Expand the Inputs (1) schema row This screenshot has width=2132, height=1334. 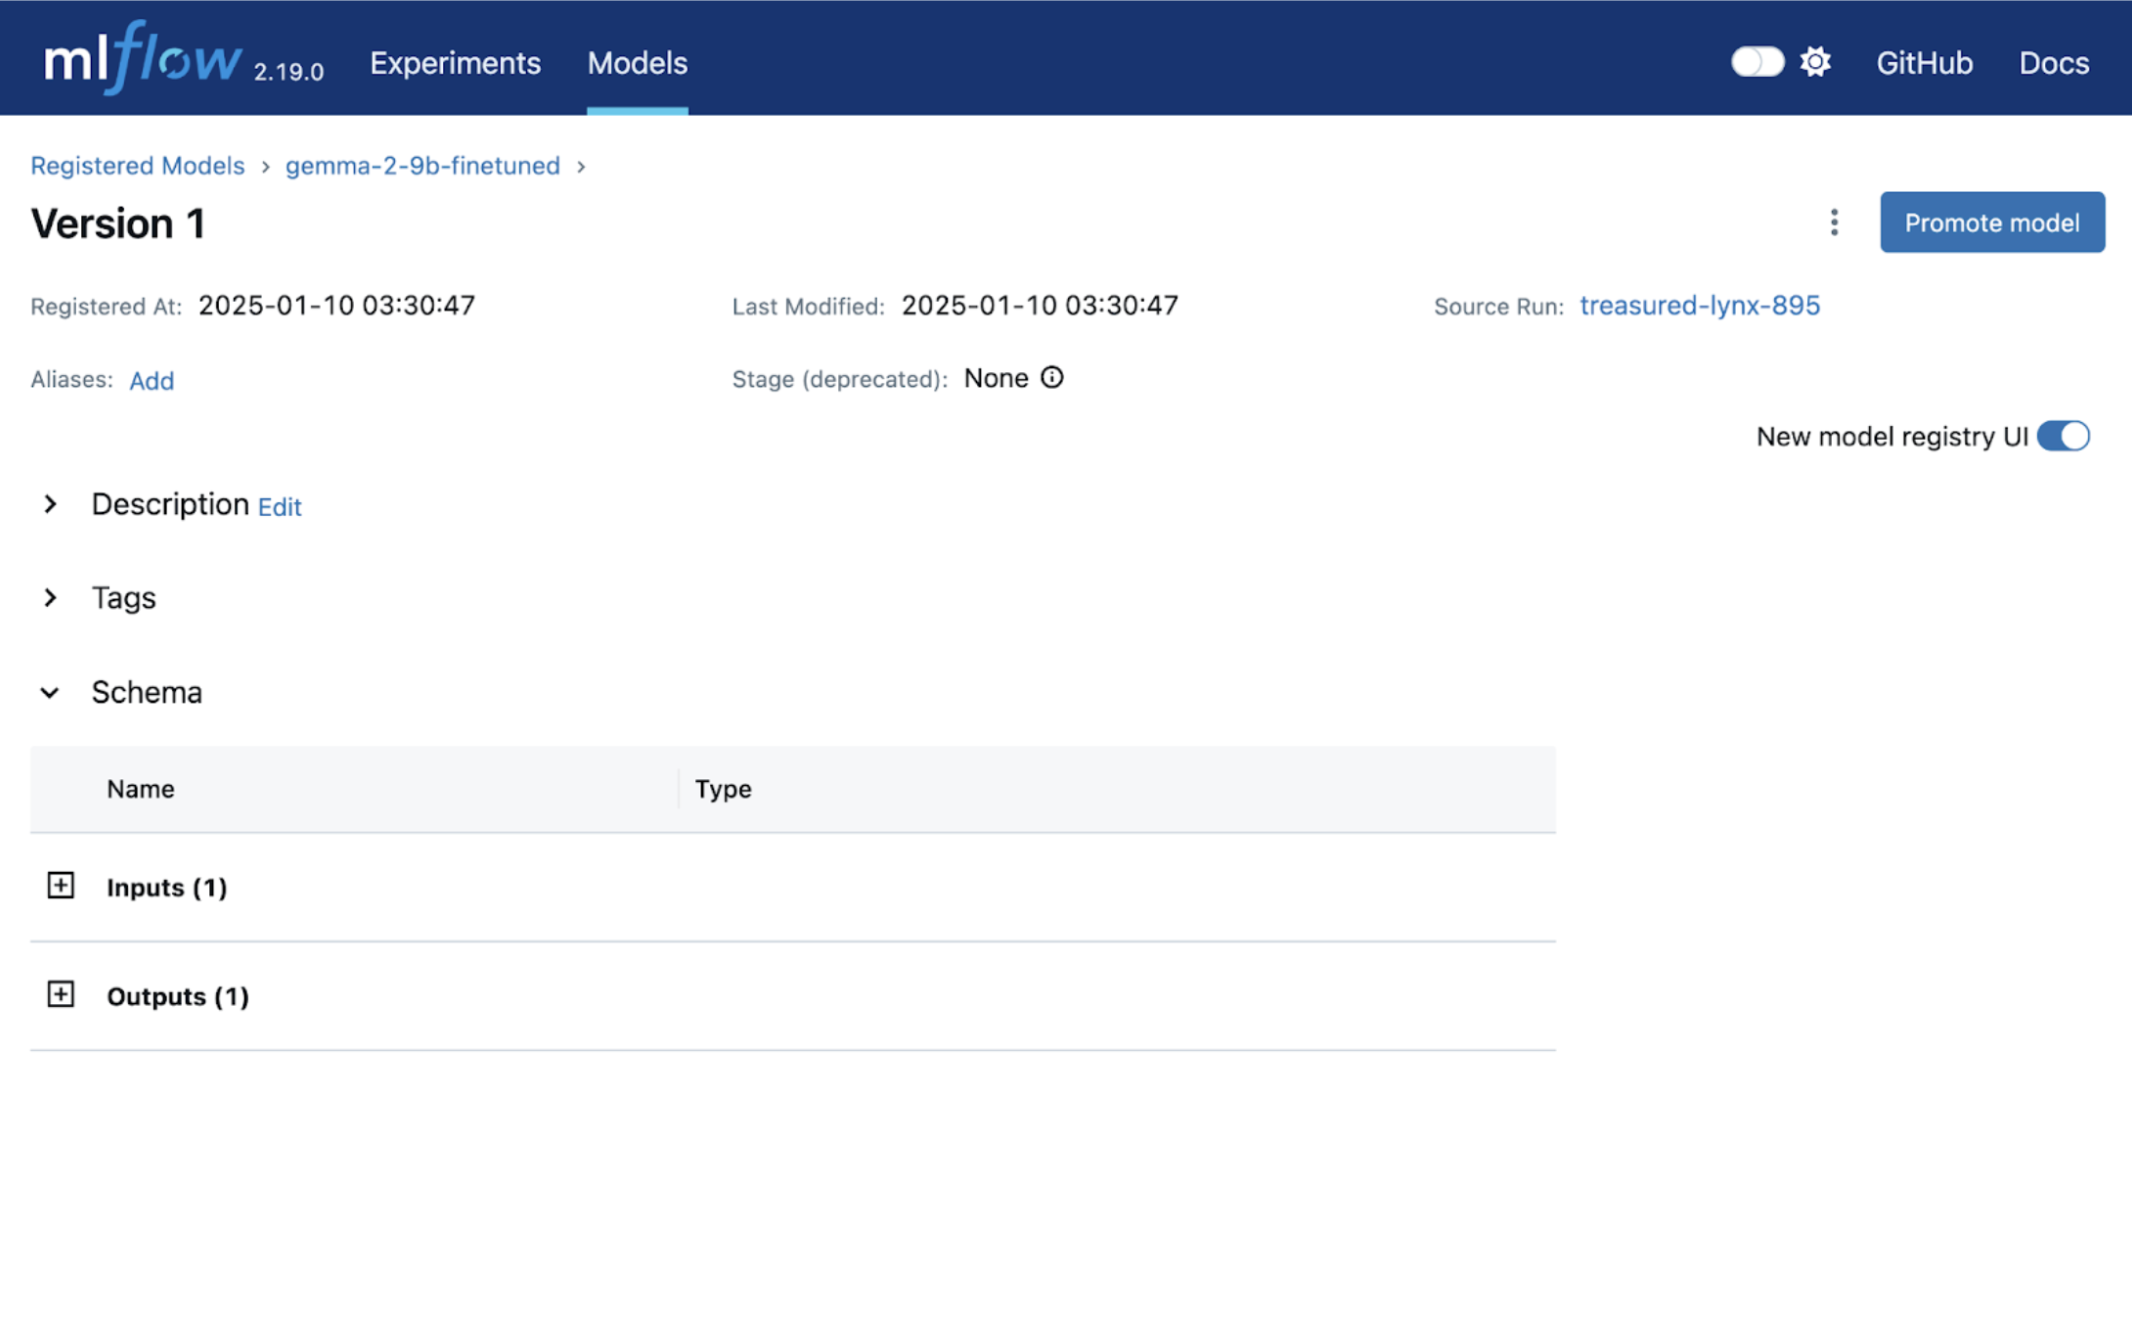61,885
